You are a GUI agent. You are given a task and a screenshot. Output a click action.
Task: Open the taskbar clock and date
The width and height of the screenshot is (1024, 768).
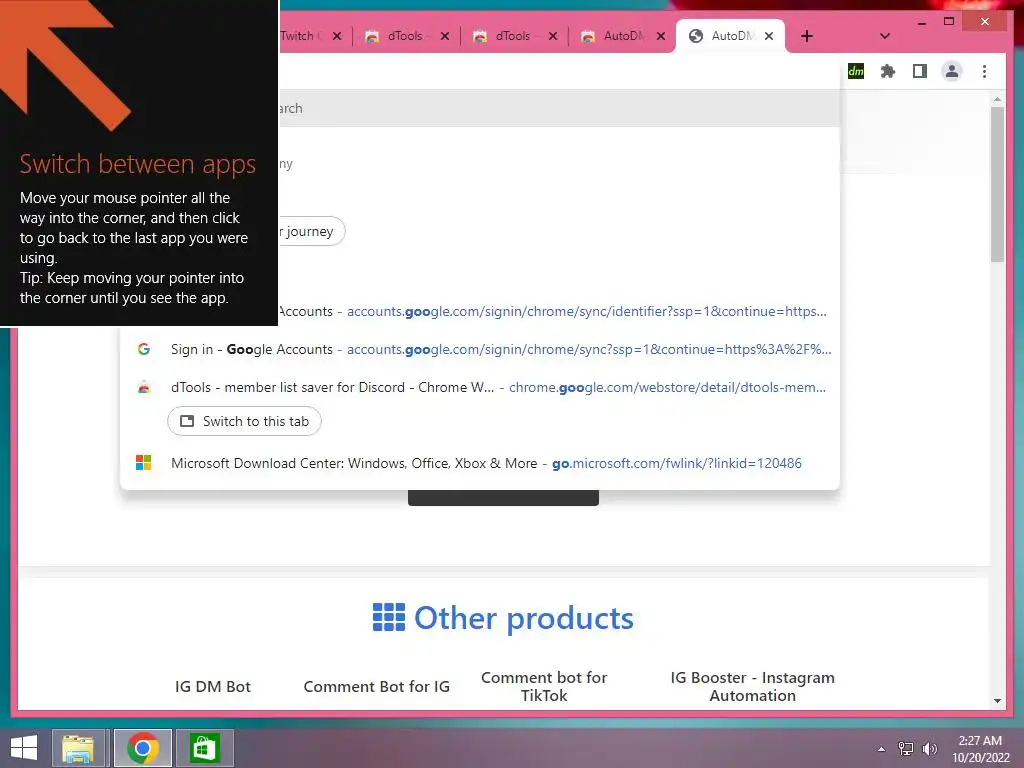980,749
